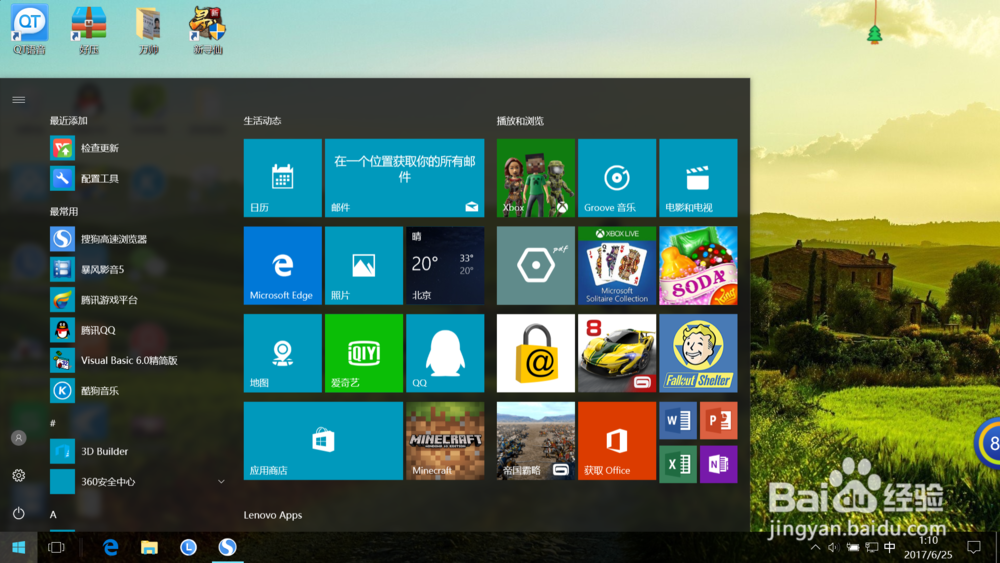Image resolution: width=1000 pixels, height=563 pixels.
Task: Open File Explorer from the taskbar
Action: tap(149, 547)
